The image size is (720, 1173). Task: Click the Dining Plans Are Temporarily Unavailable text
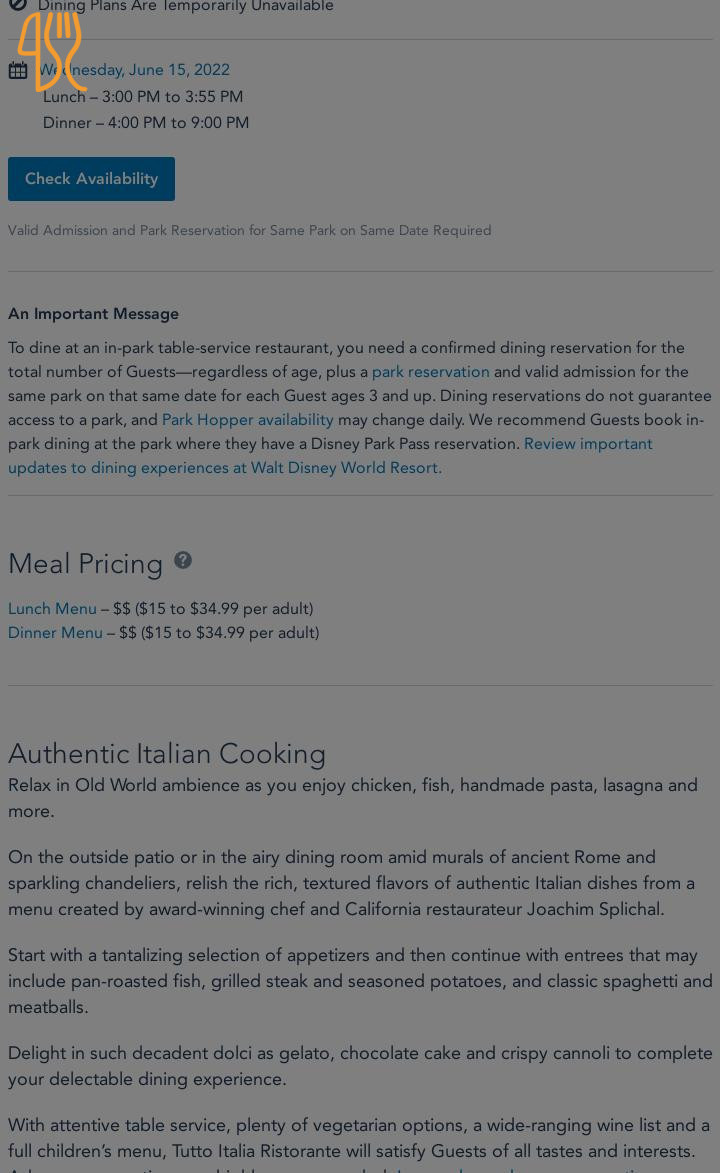point(186,7)
